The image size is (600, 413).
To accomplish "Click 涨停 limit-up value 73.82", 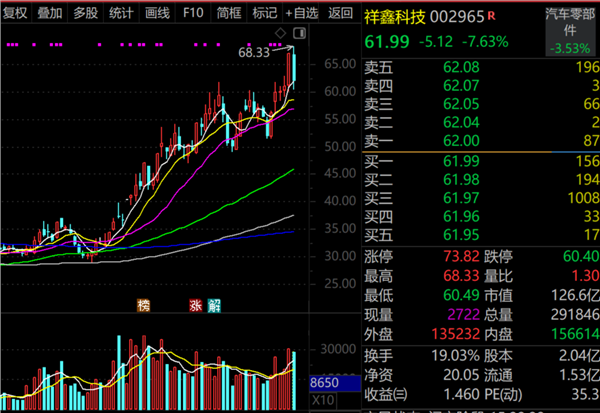I will [461, 256].
